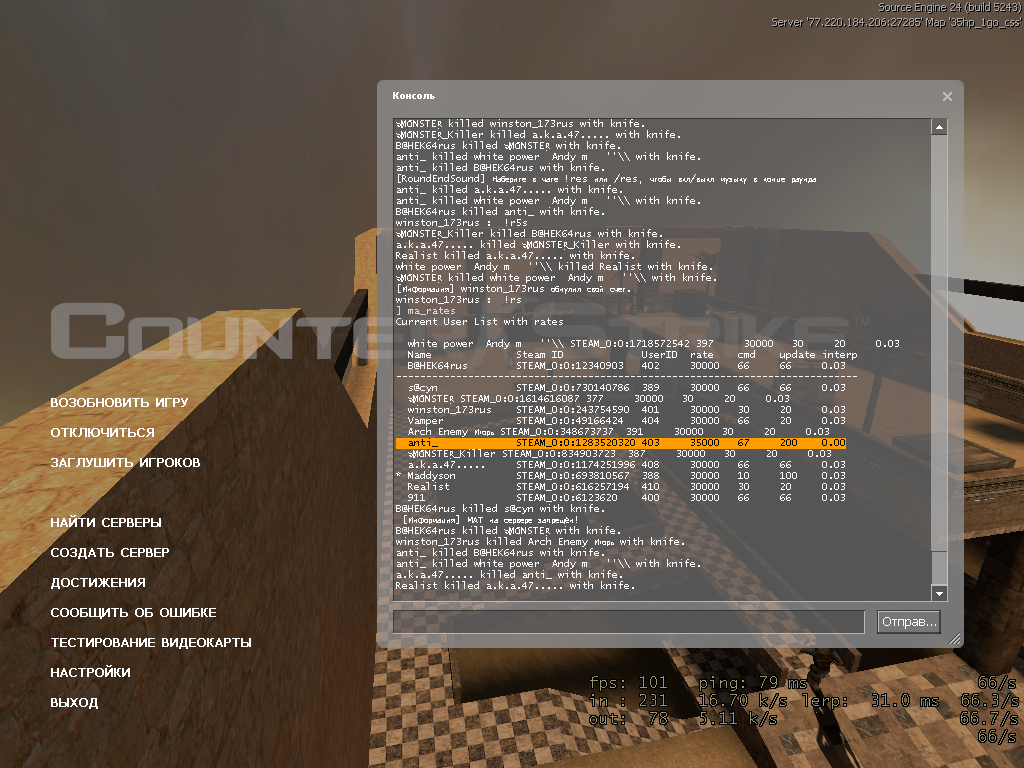Close the Консоль window
Viewport: 1024px width, 768px height.
coord(947,97)
